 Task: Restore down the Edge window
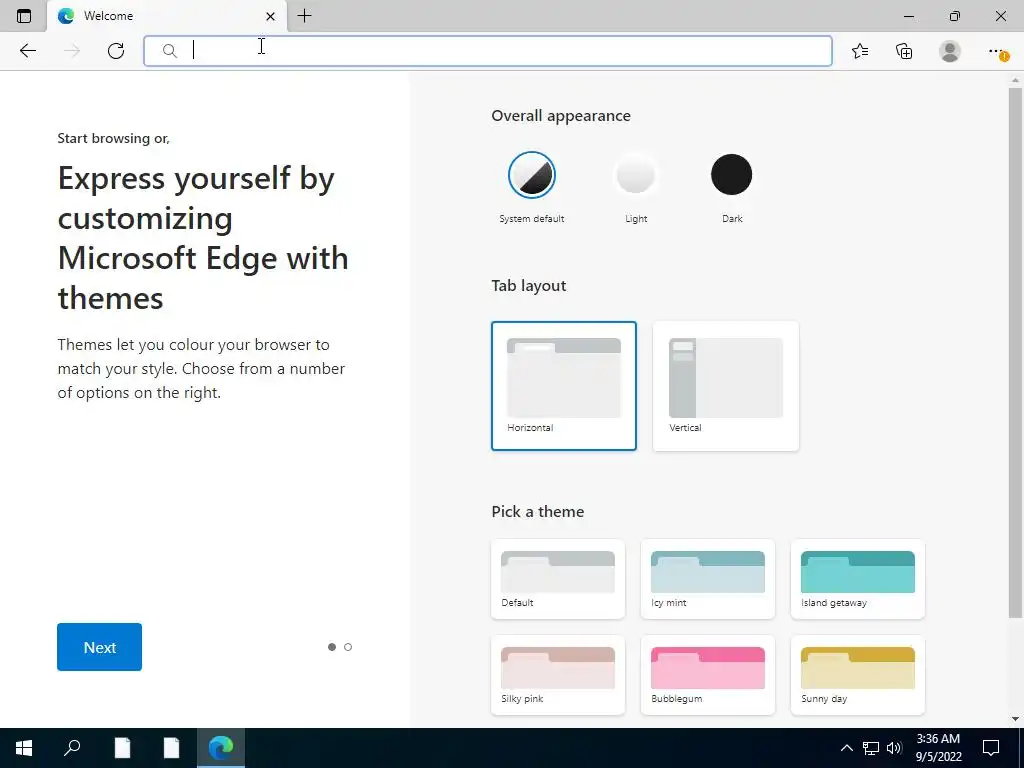[955, 16]
